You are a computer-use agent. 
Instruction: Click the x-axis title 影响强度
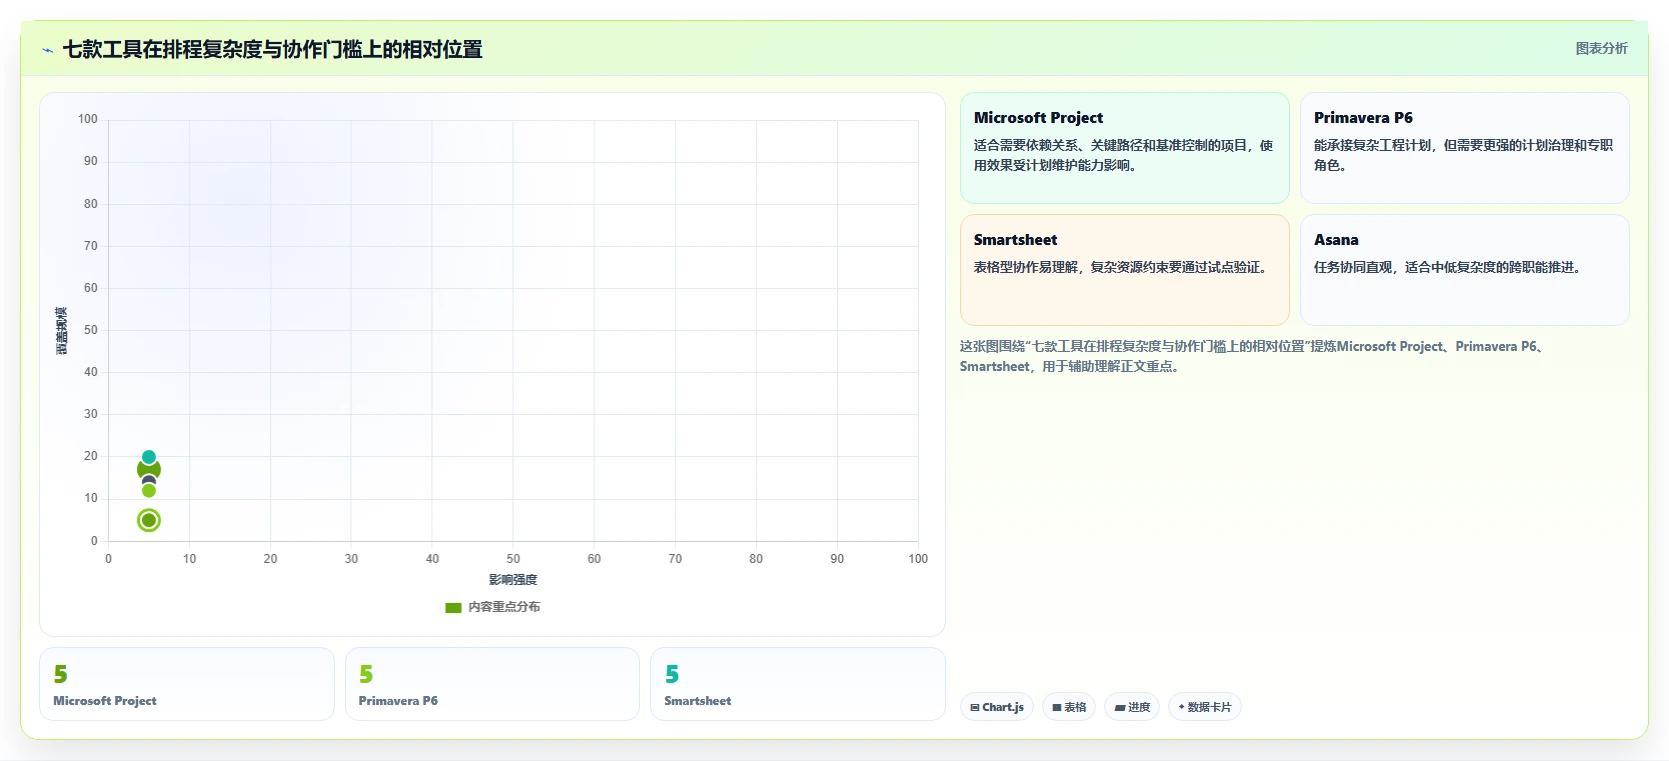click(513, 580)
